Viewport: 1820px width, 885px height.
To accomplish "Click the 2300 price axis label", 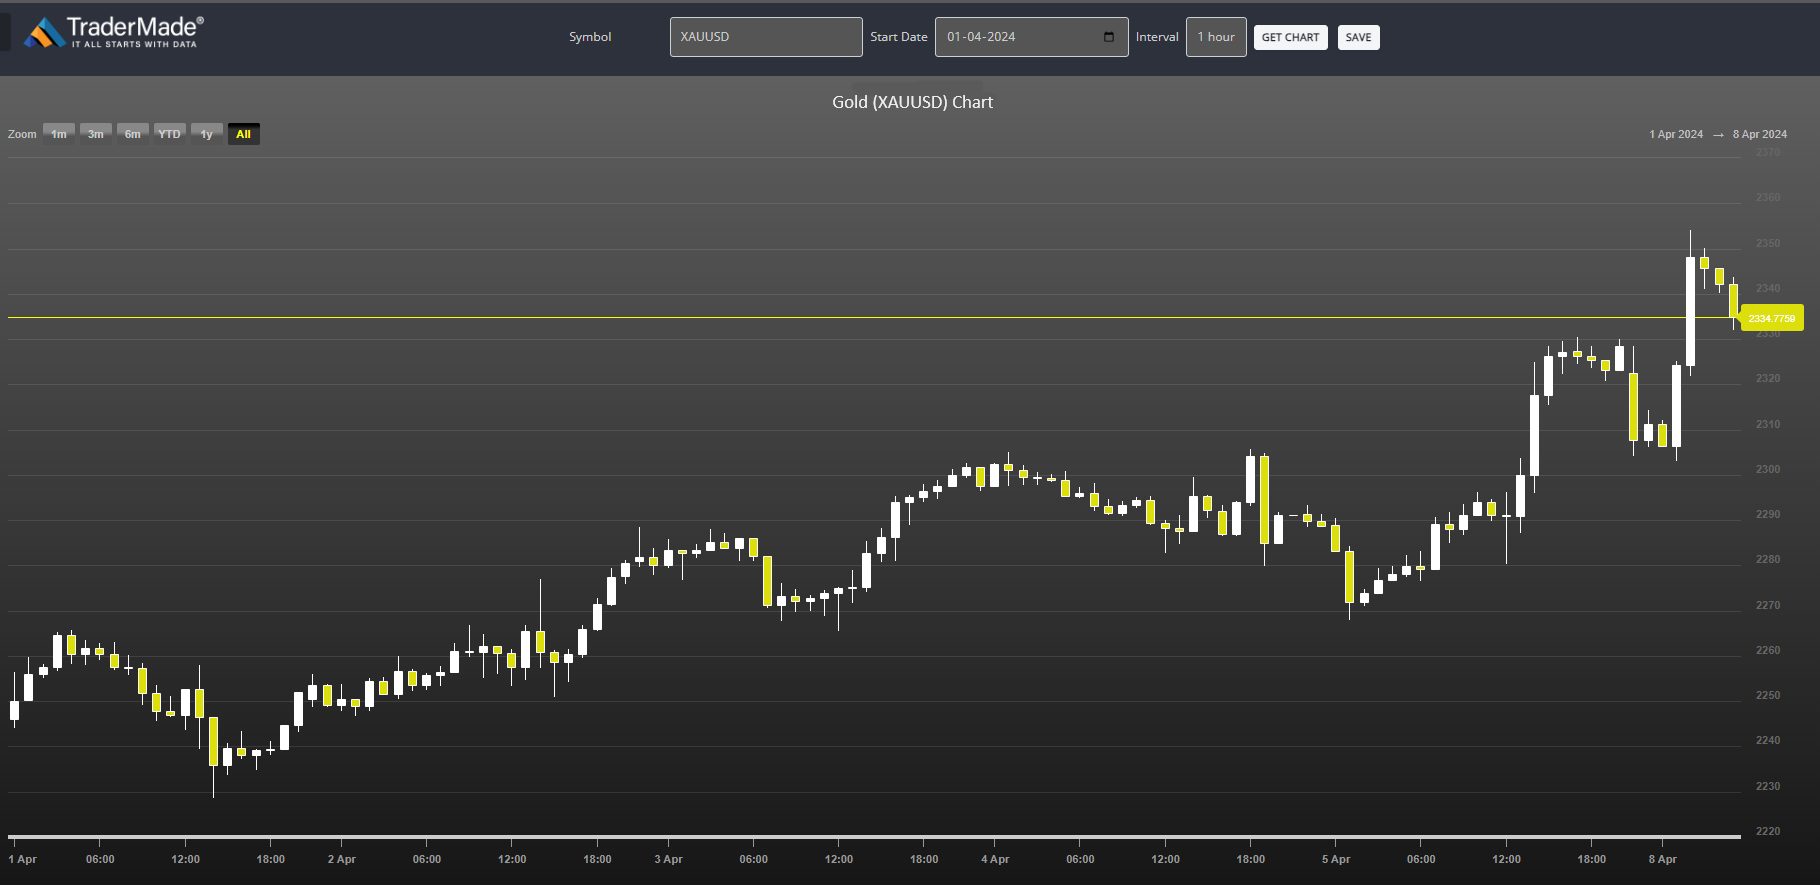I will click(x=1768, y=469).
